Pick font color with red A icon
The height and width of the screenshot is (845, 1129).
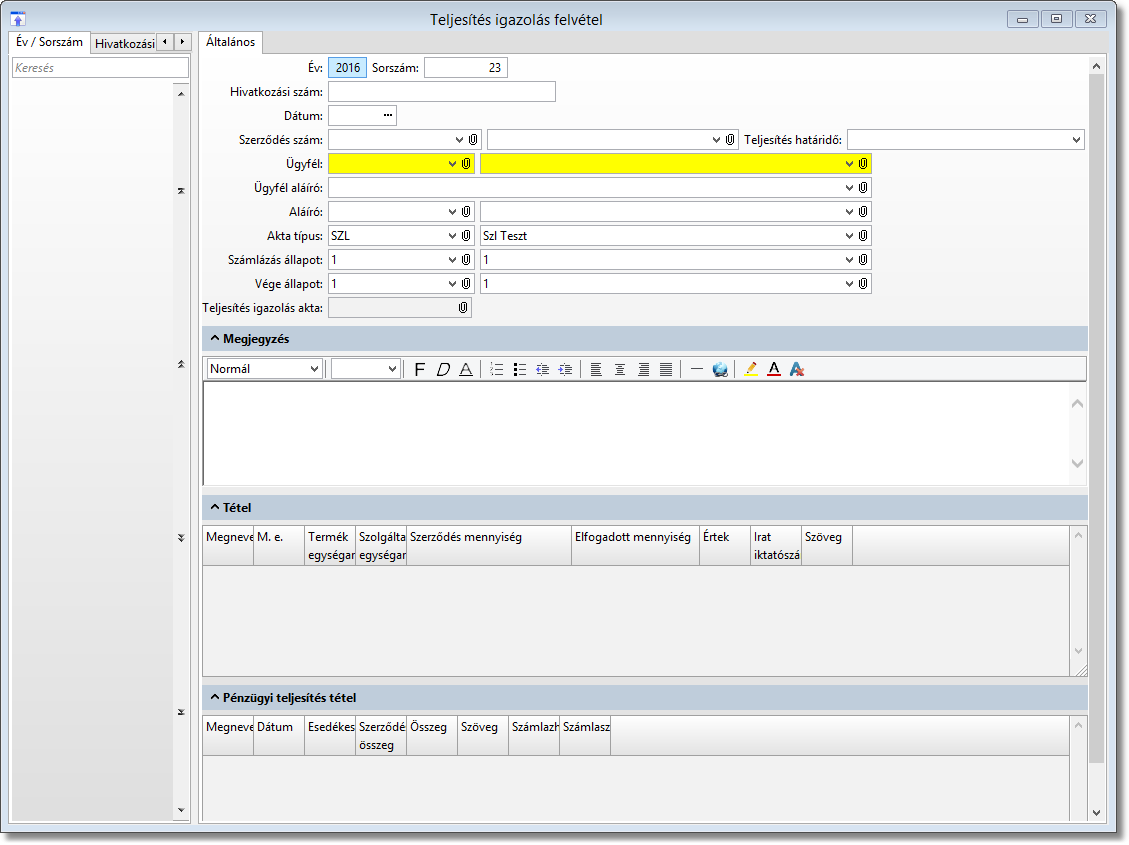(x=773, y=369)
